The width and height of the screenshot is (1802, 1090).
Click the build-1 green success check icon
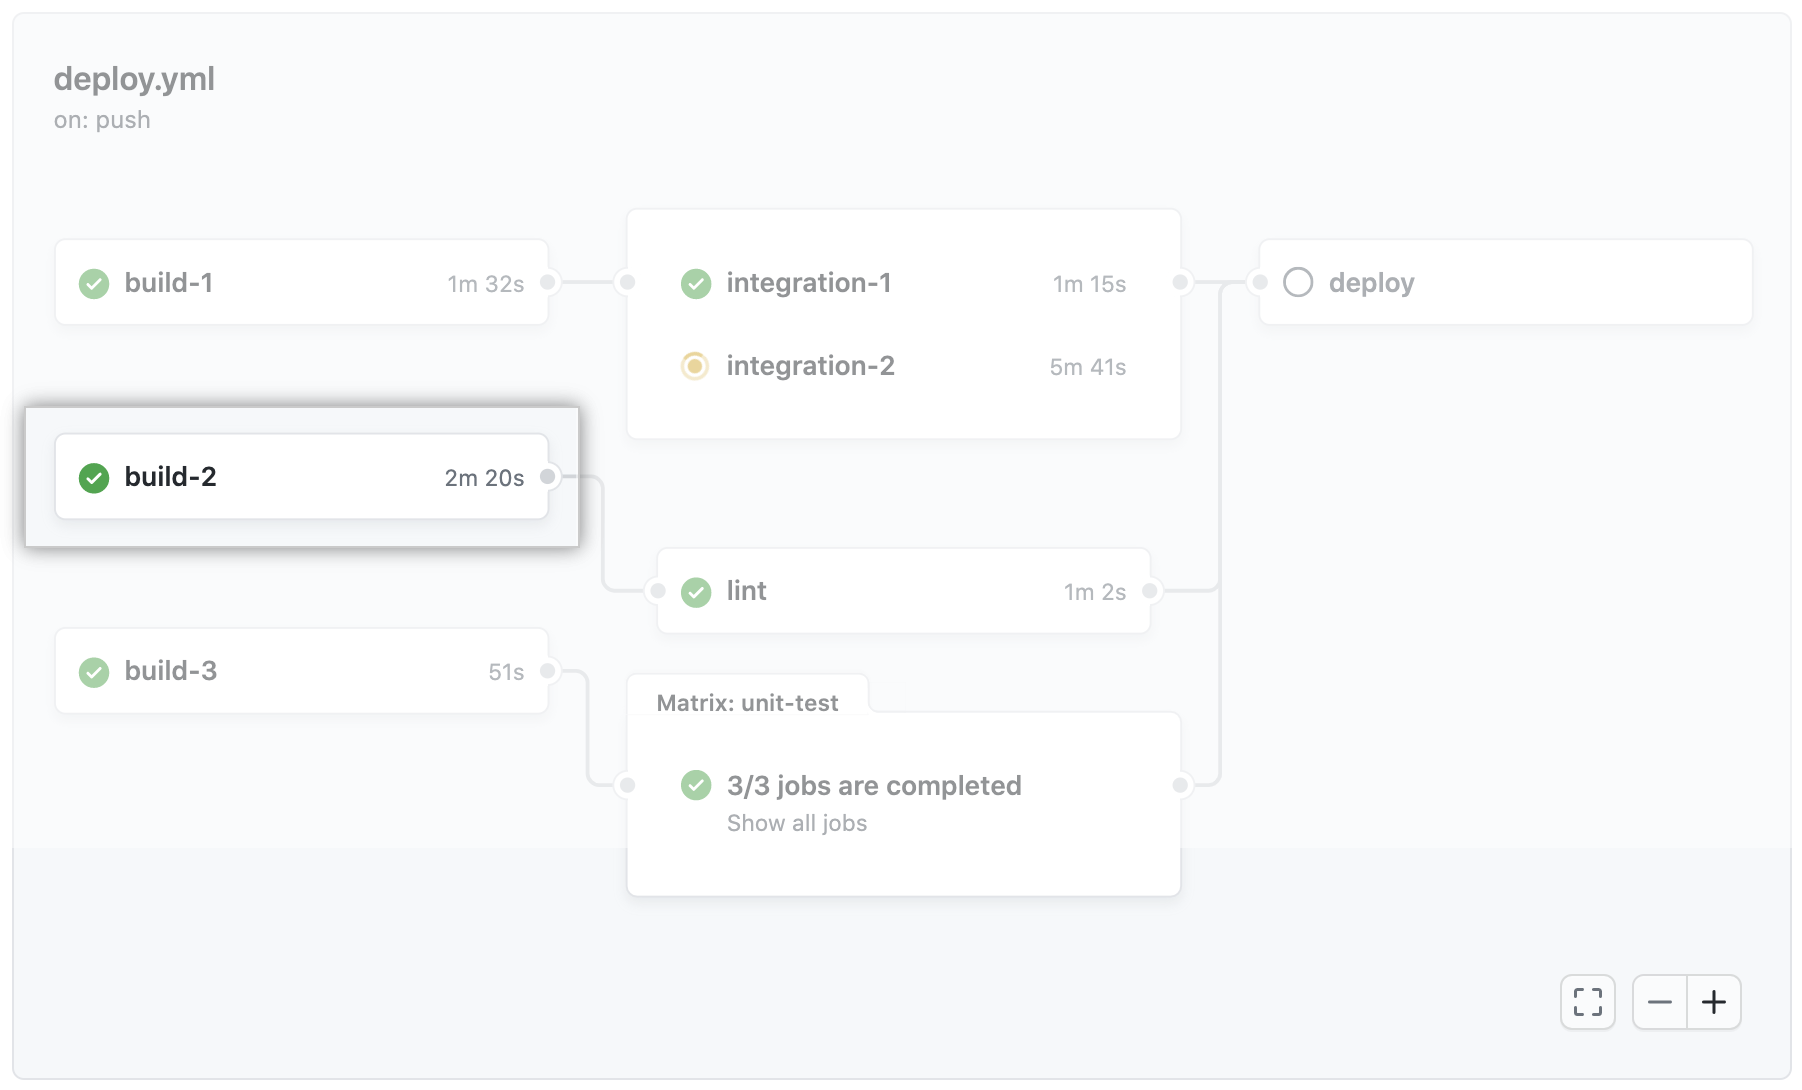tap(94, 284)
